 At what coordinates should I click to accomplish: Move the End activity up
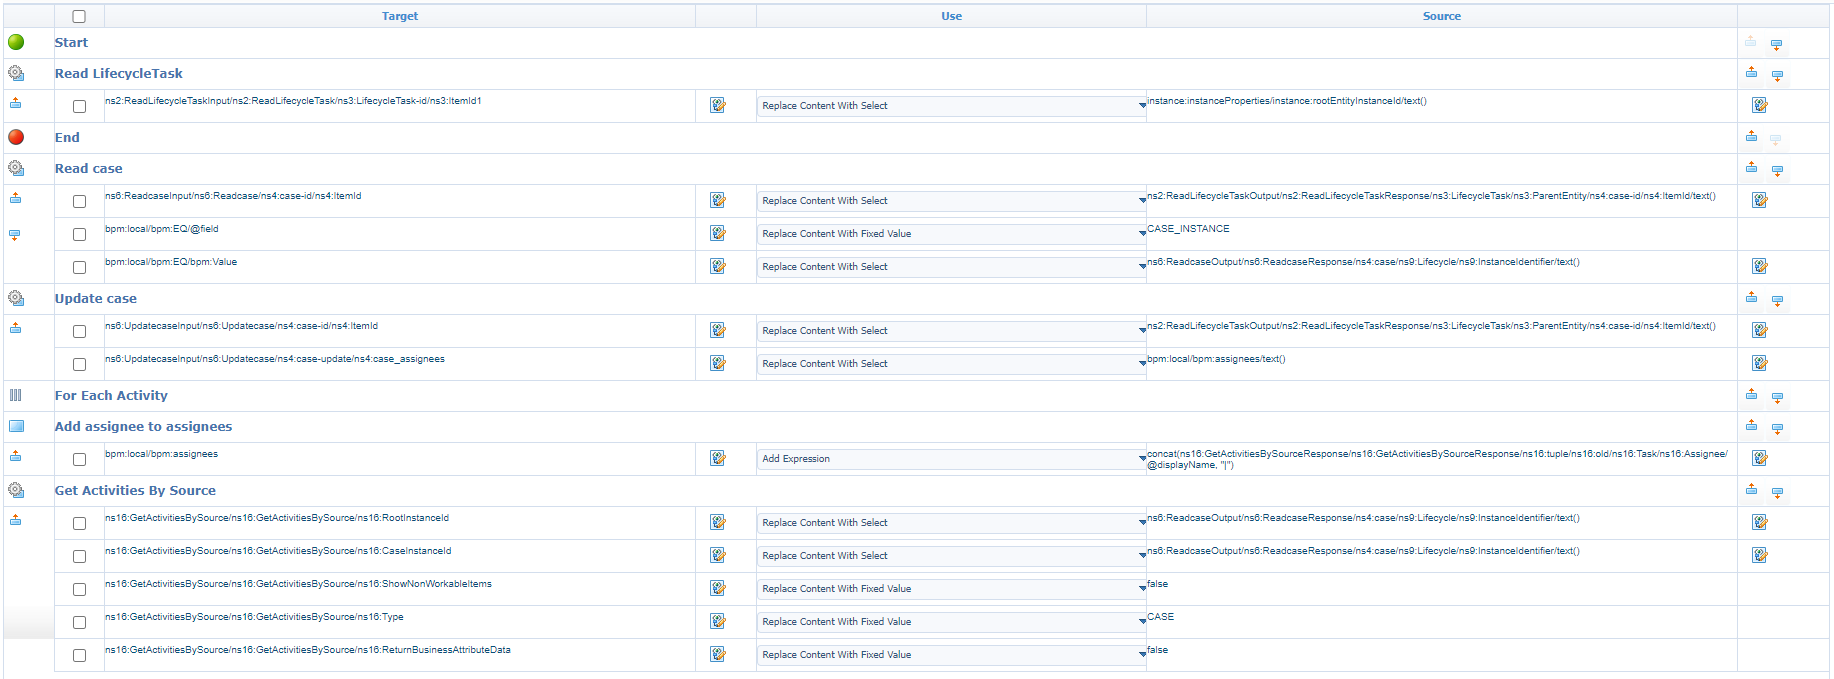point(1751,136)
